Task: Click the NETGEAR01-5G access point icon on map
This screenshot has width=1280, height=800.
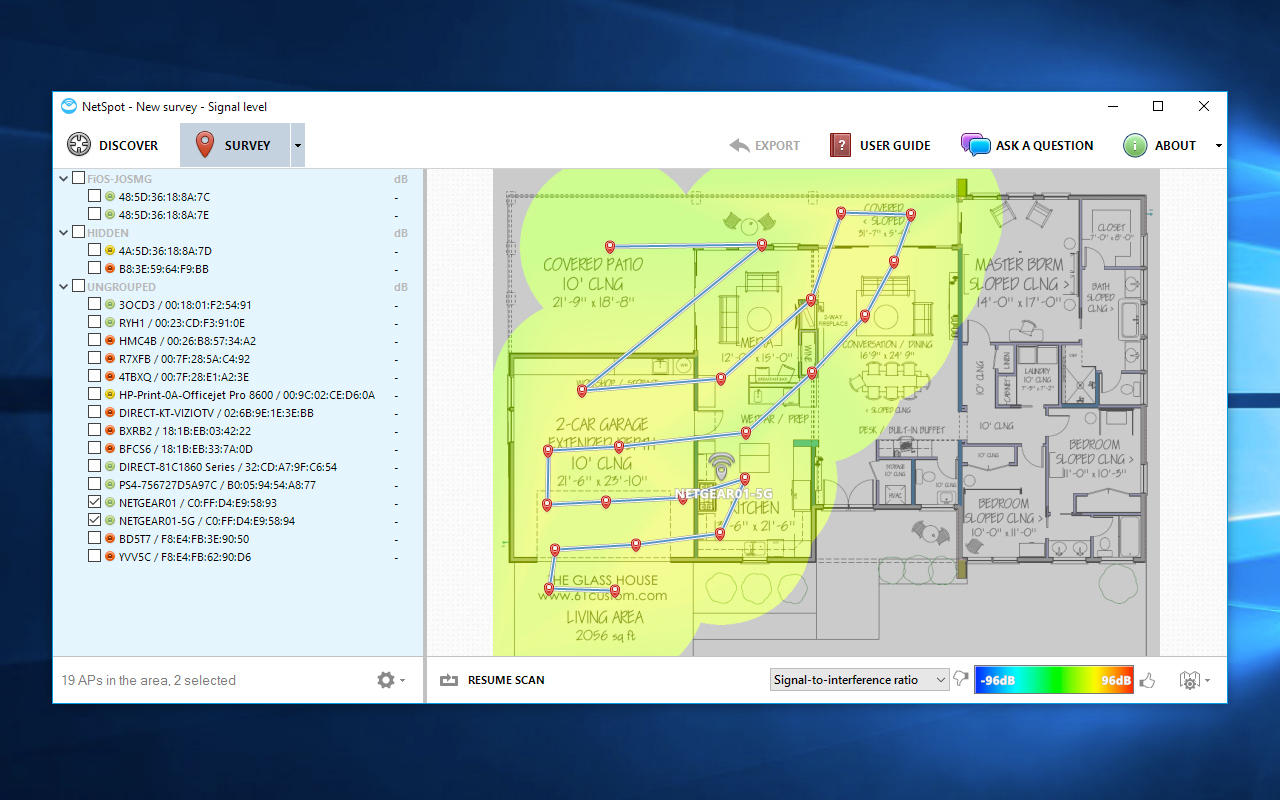Action: [722, 468]
